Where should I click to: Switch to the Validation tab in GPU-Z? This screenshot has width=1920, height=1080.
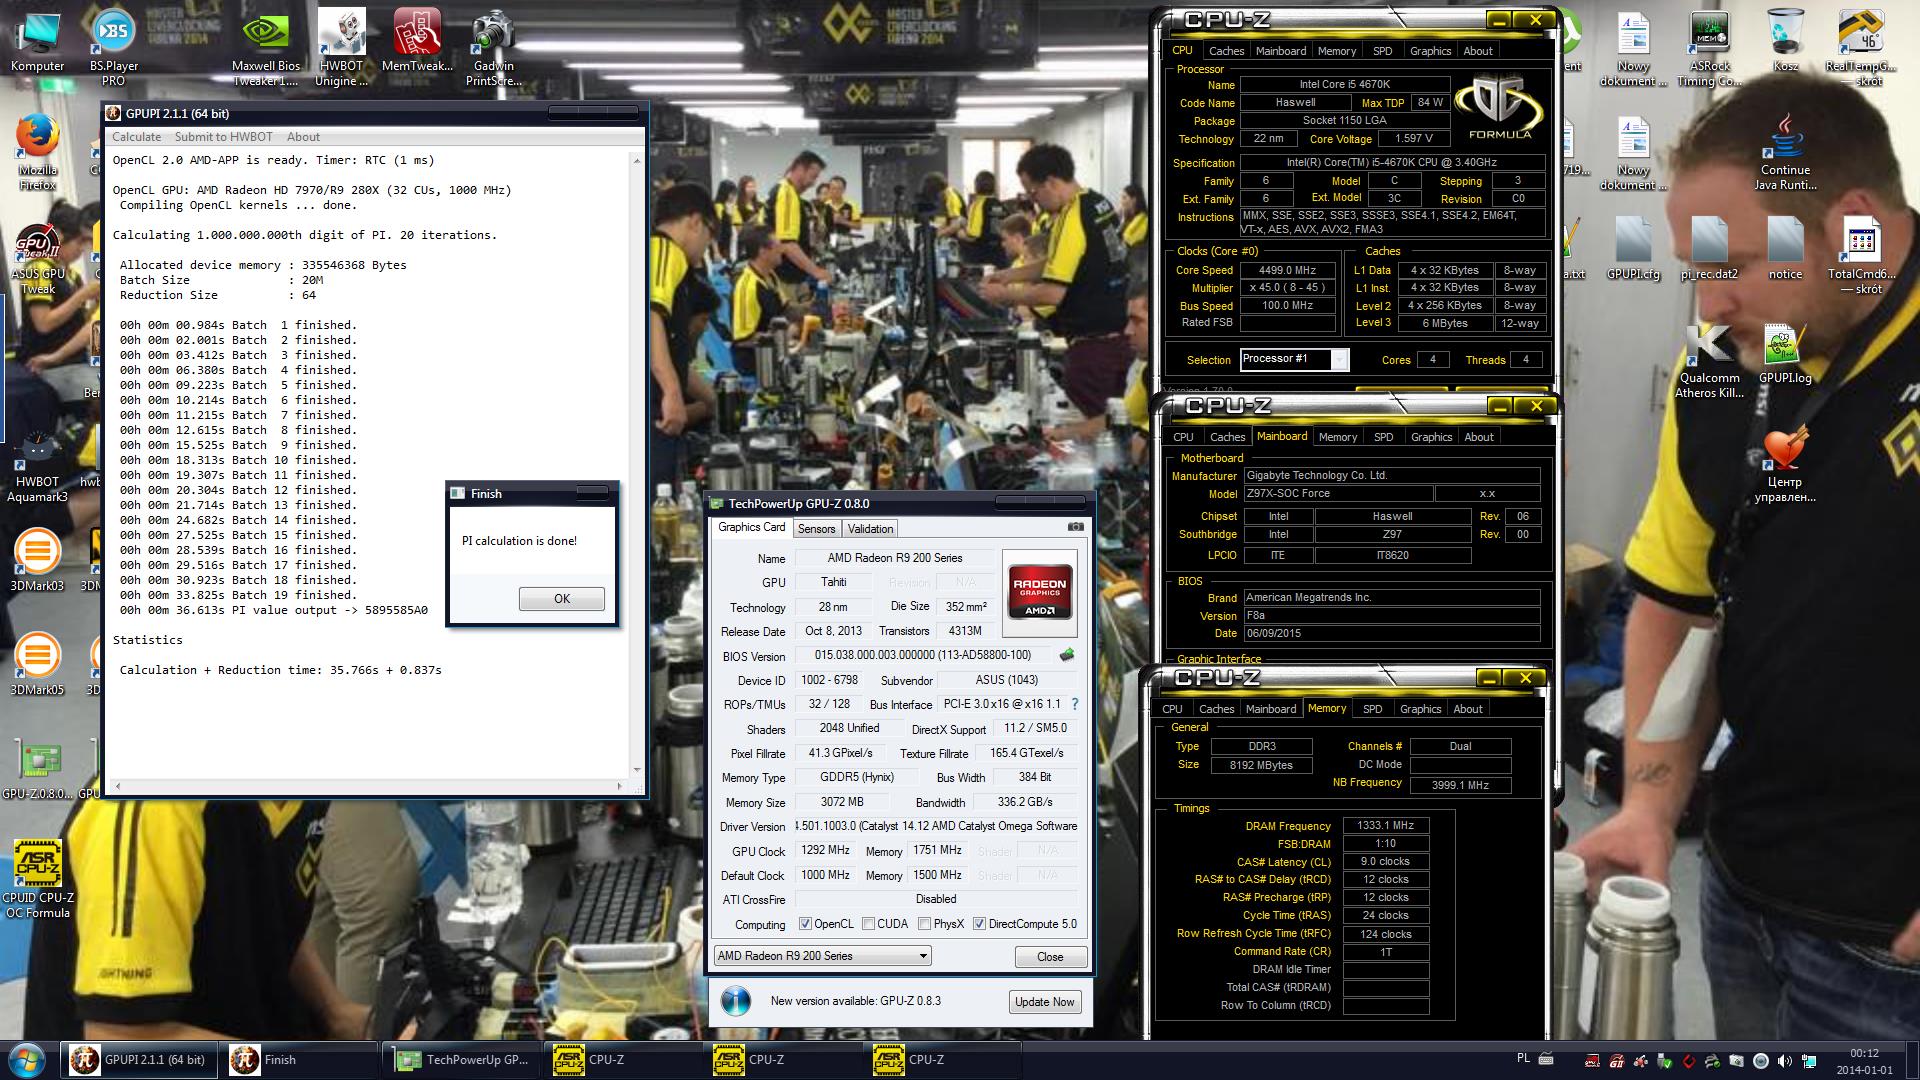[870, 529]
